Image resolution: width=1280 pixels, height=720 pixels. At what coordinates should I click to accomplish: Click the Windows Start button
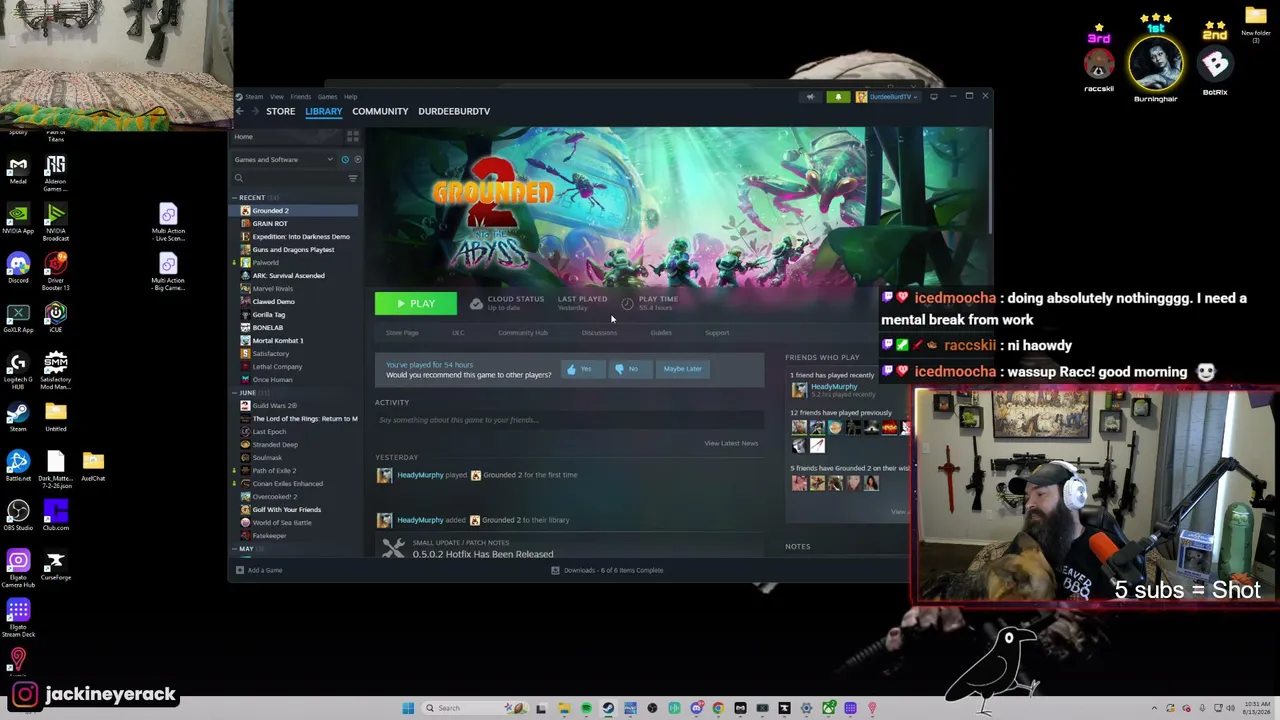point(408,708)
